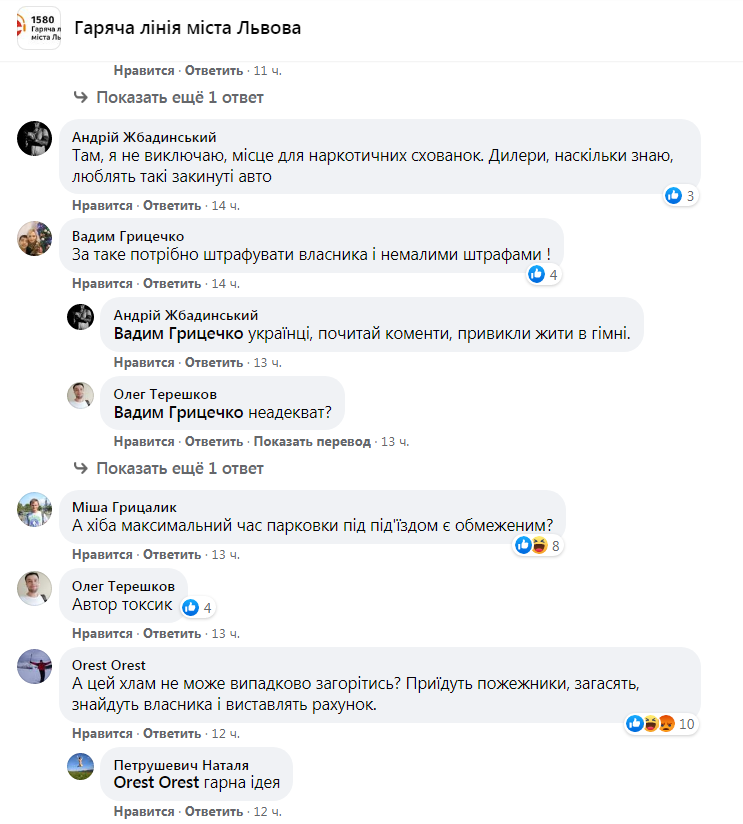
Task: Click the 1580 hotline page logo
Action: tap(38, 29)
